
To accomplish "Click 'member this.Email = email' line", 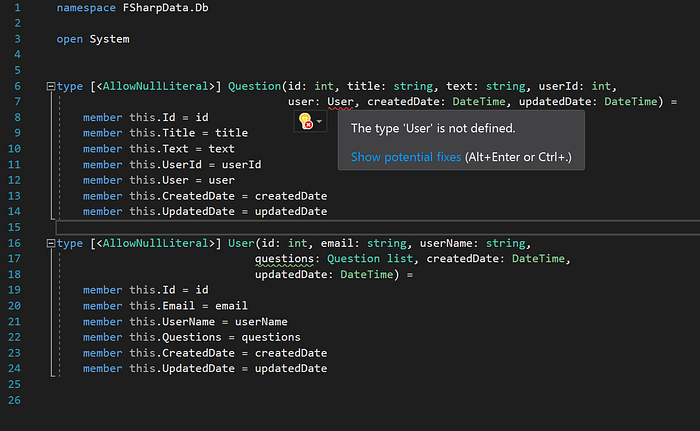I will pyautogui.click(x=165, y=306).
